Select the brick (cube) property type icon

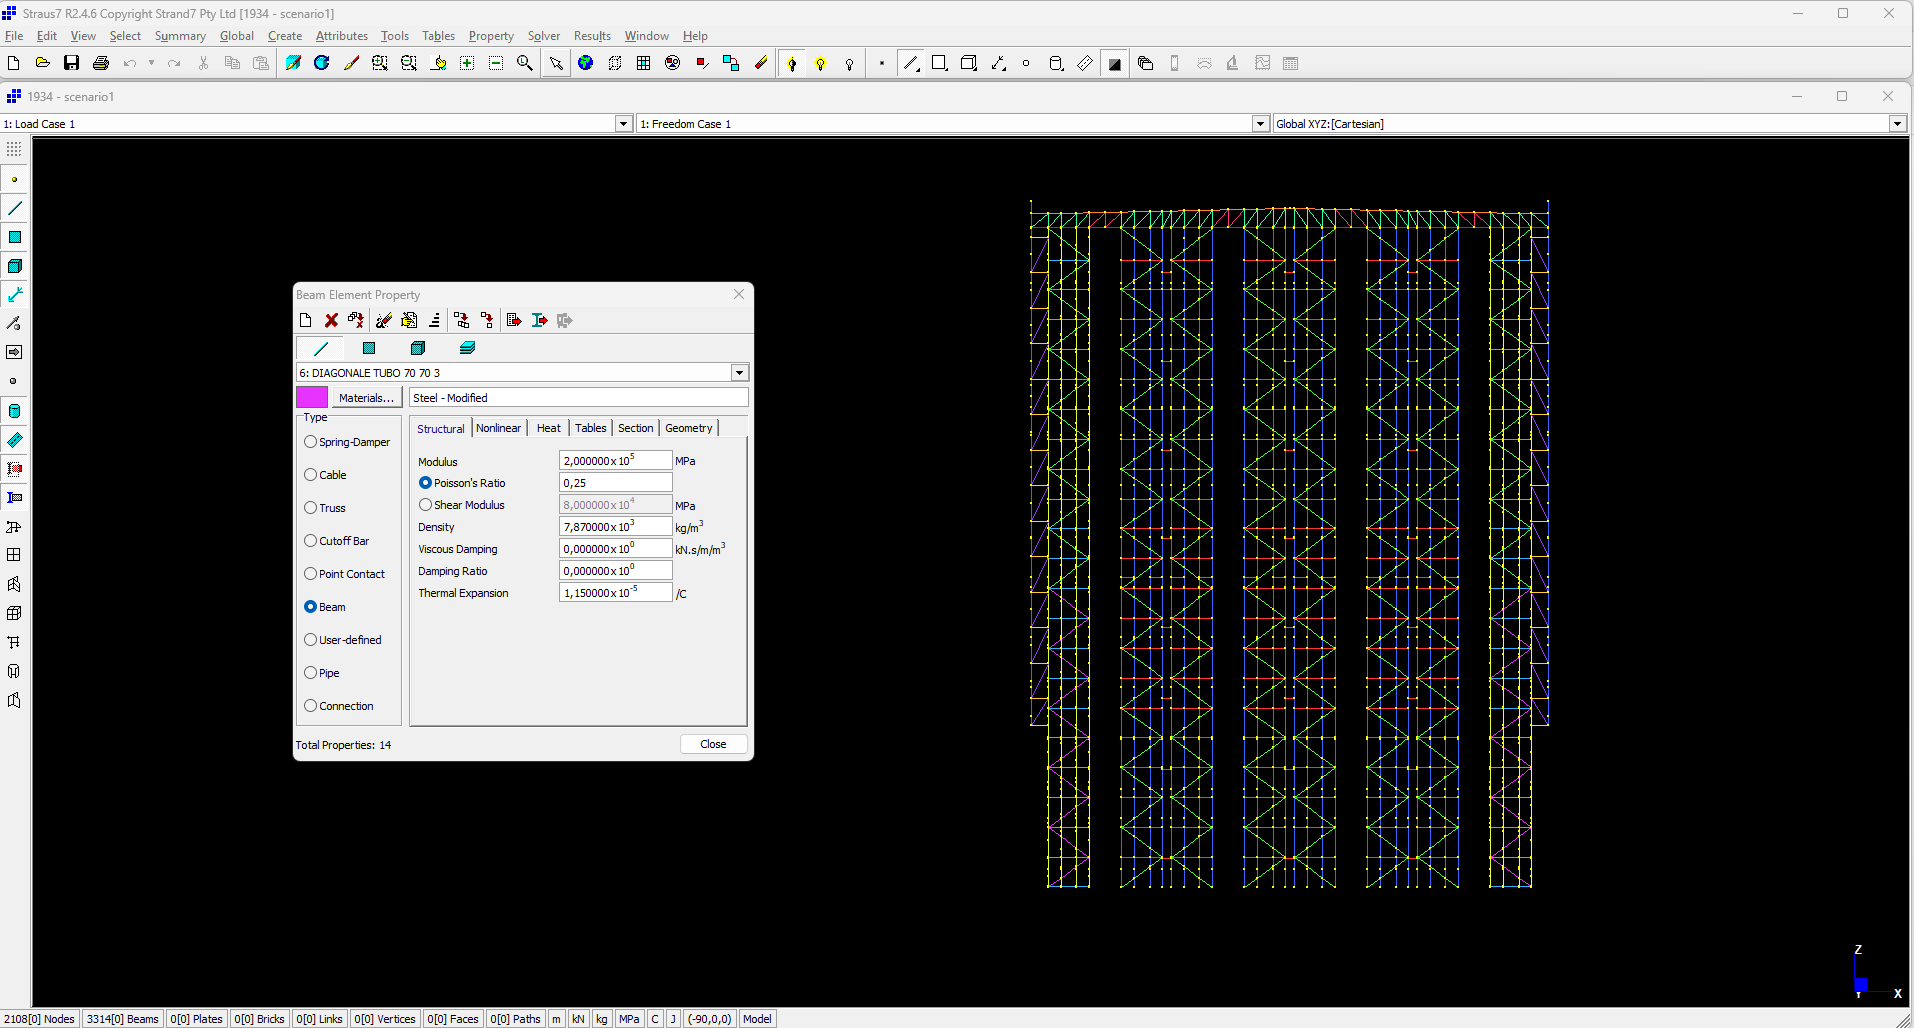click(418, 348)
